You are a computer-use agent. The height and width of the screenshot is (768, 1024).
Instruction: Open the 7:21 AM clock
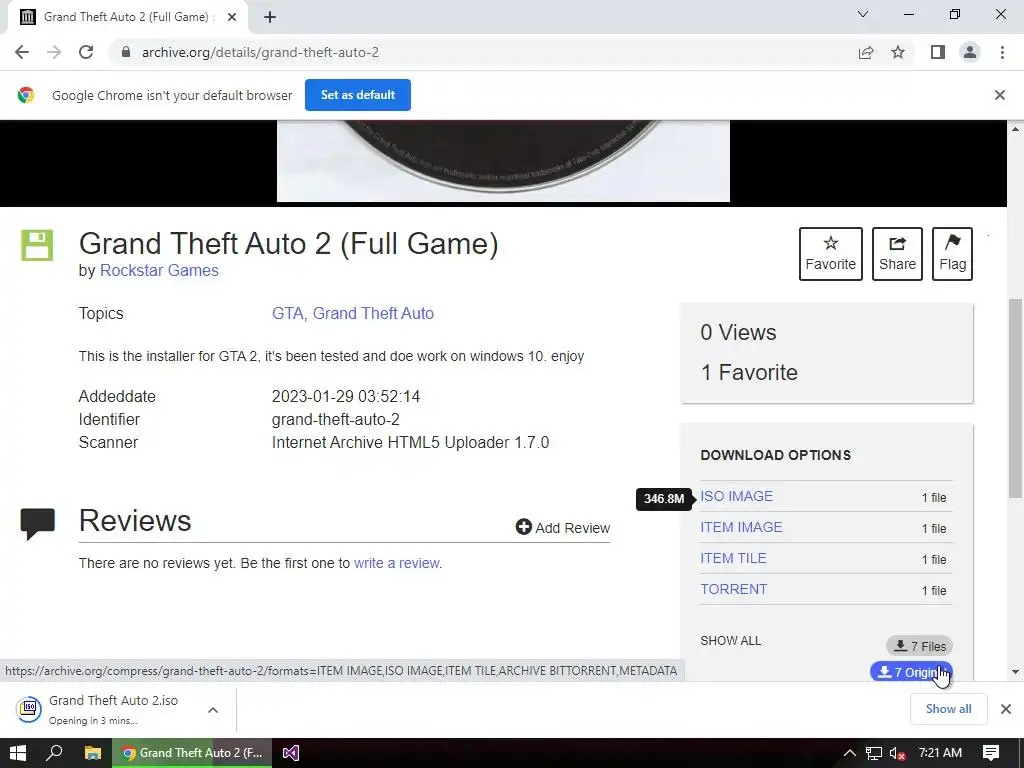pyautogui.click(x=940, y=753)
